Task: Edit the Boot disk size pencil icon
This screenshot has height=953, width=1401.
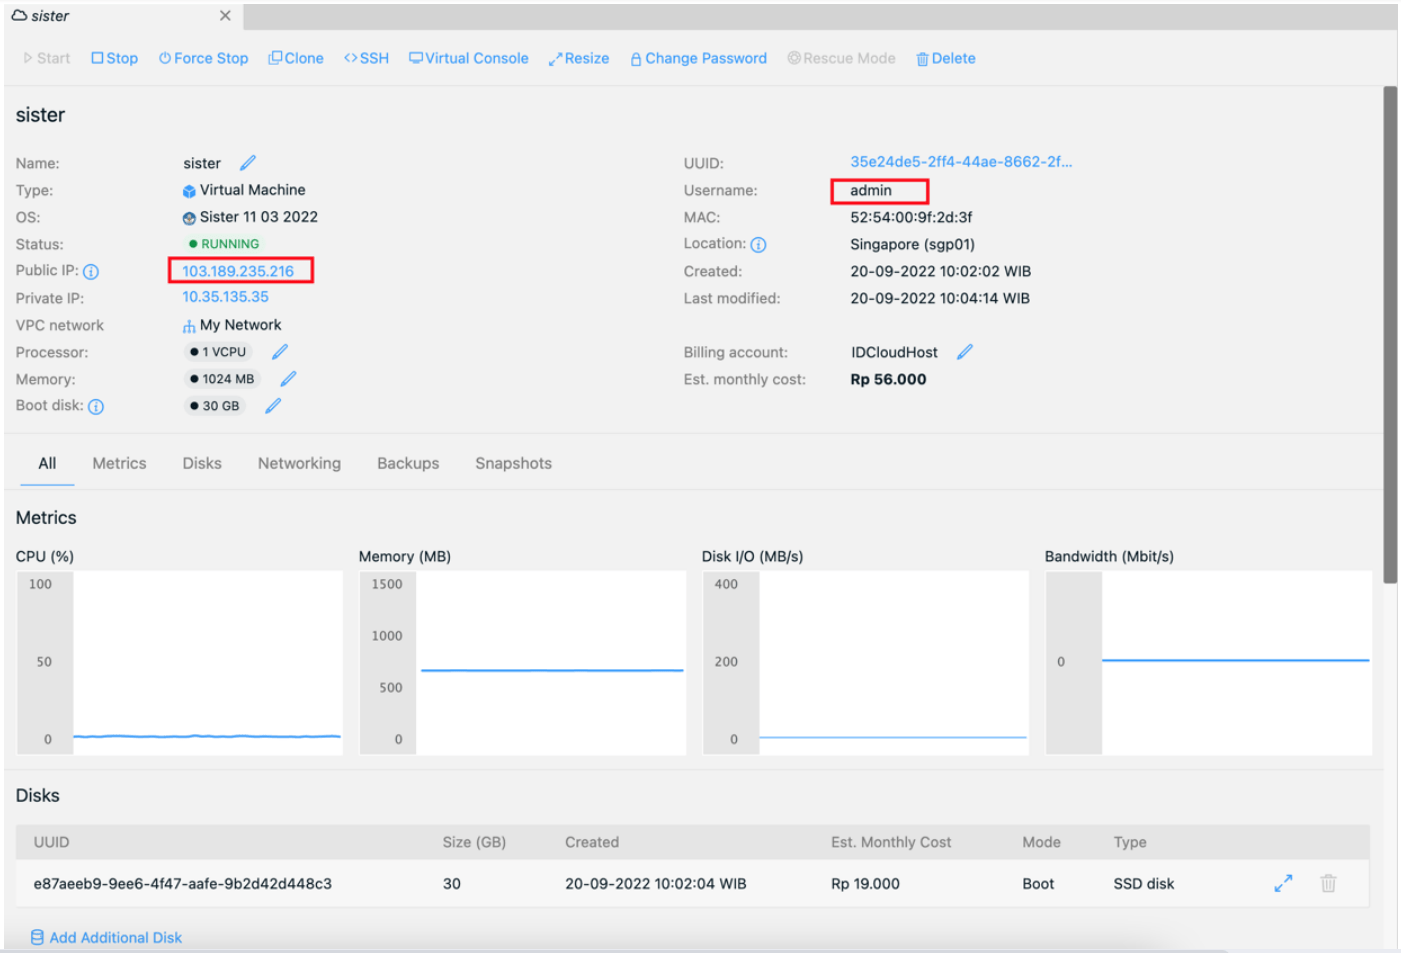Action: pos(273,406)
